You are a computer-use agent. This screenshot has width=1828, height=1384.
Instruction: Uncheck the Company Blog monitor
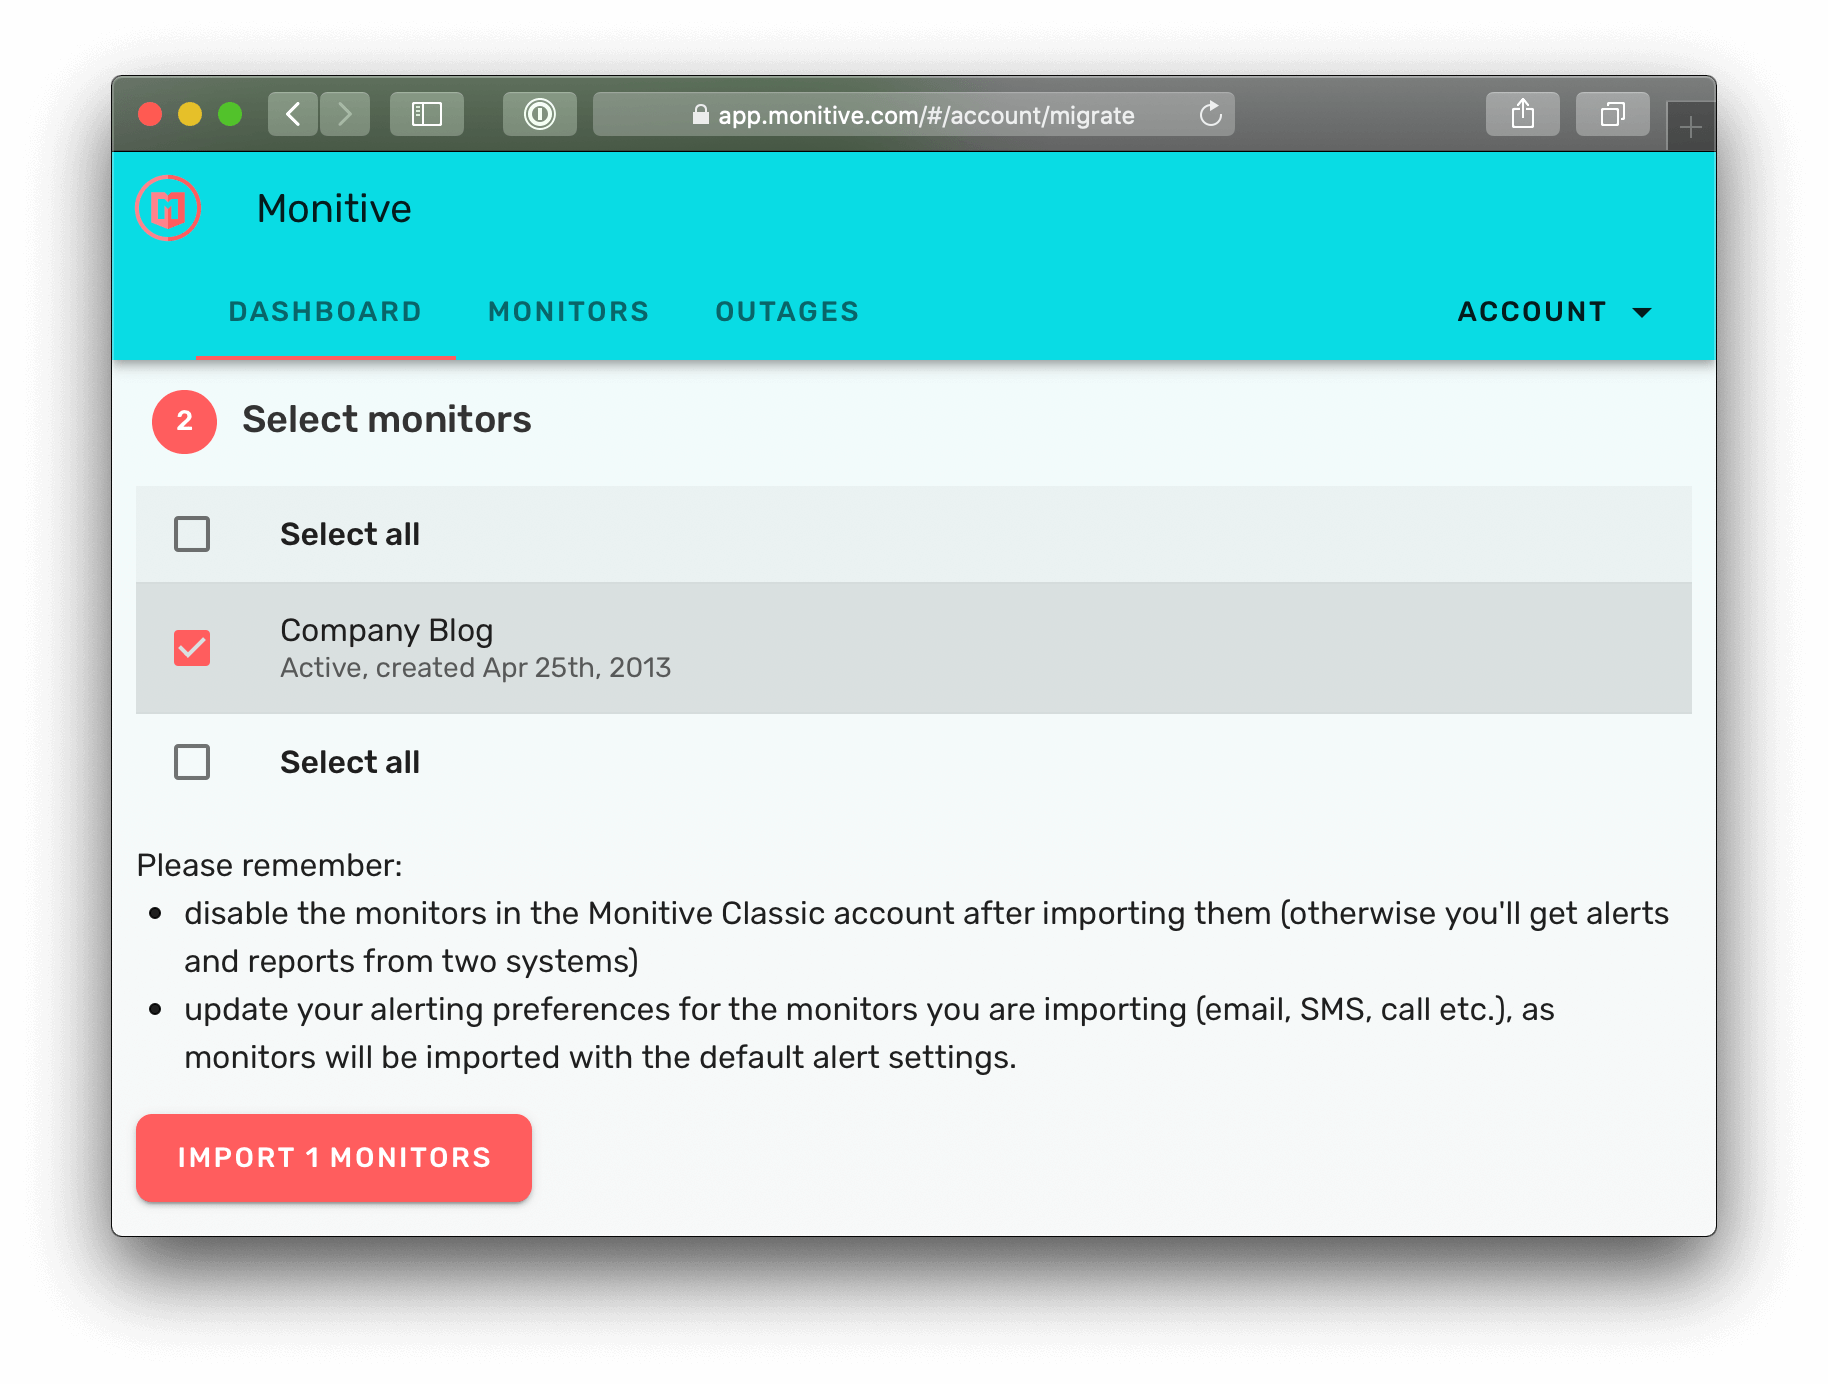[x=191, y=648]
